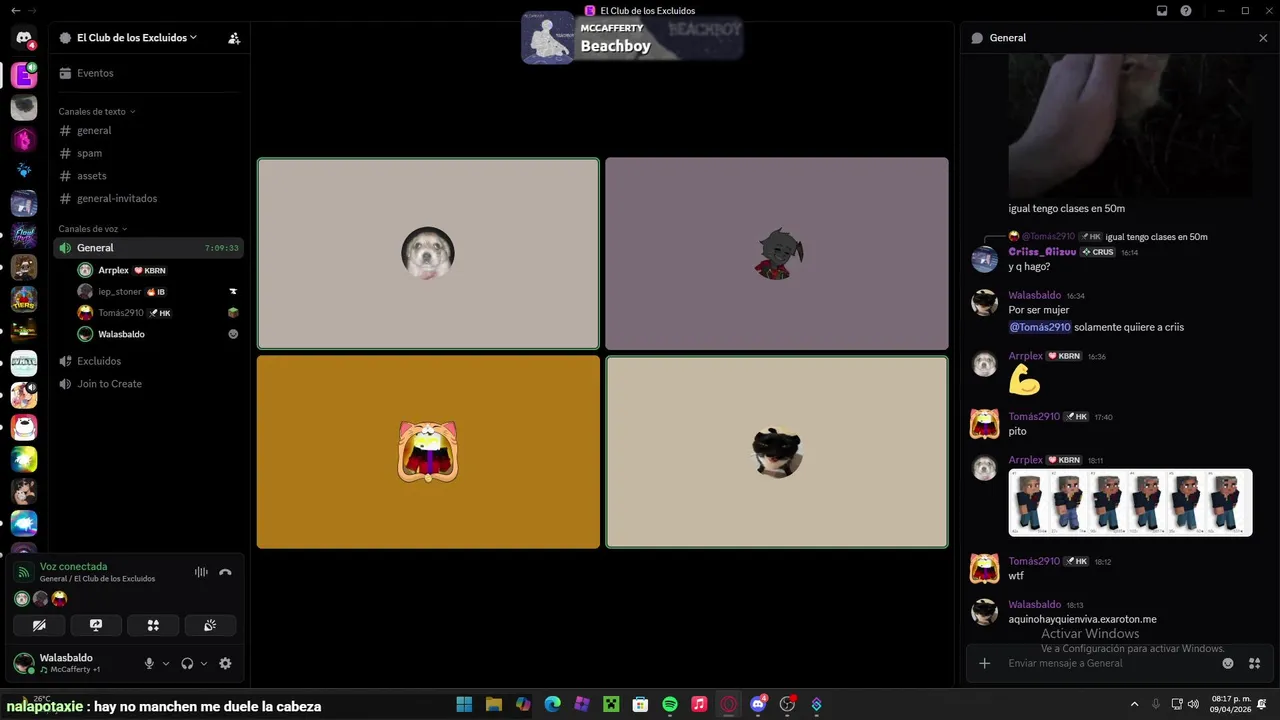
Task: Open the soundboard megaphone button
Action: (210, 625)
